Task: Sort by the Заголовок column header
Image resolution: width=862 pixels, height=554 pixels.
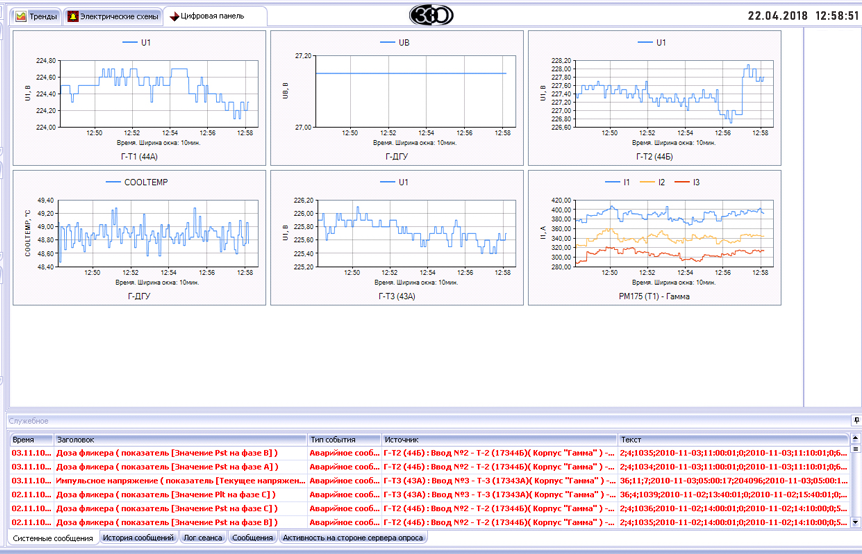Action: (180, 440)
